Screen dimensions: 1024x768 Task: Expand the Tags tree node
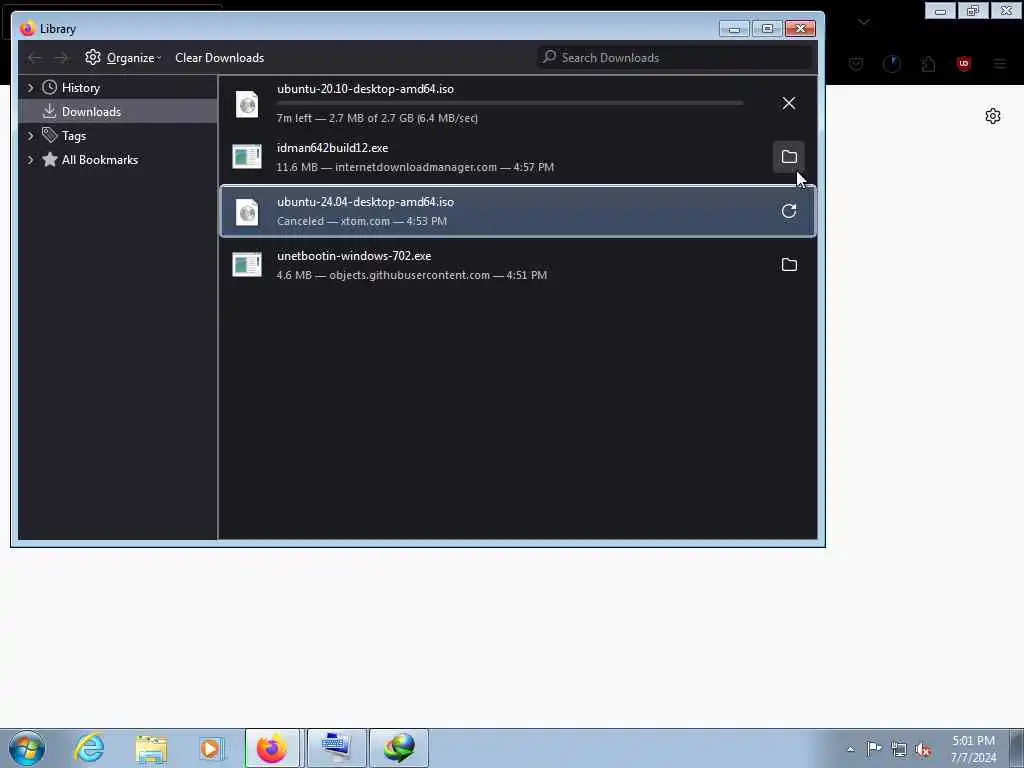[x=30, y=136]
